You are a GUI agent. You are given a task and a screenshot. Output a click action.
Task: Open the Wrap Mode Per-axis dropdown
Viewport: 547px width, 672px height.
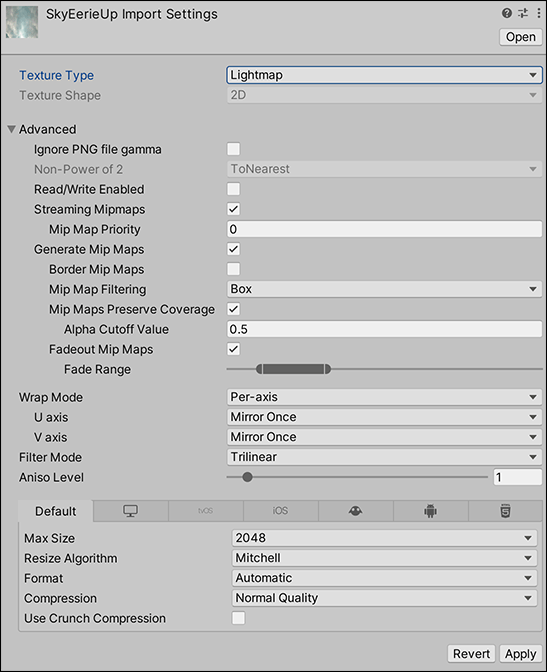coord(384,397)
